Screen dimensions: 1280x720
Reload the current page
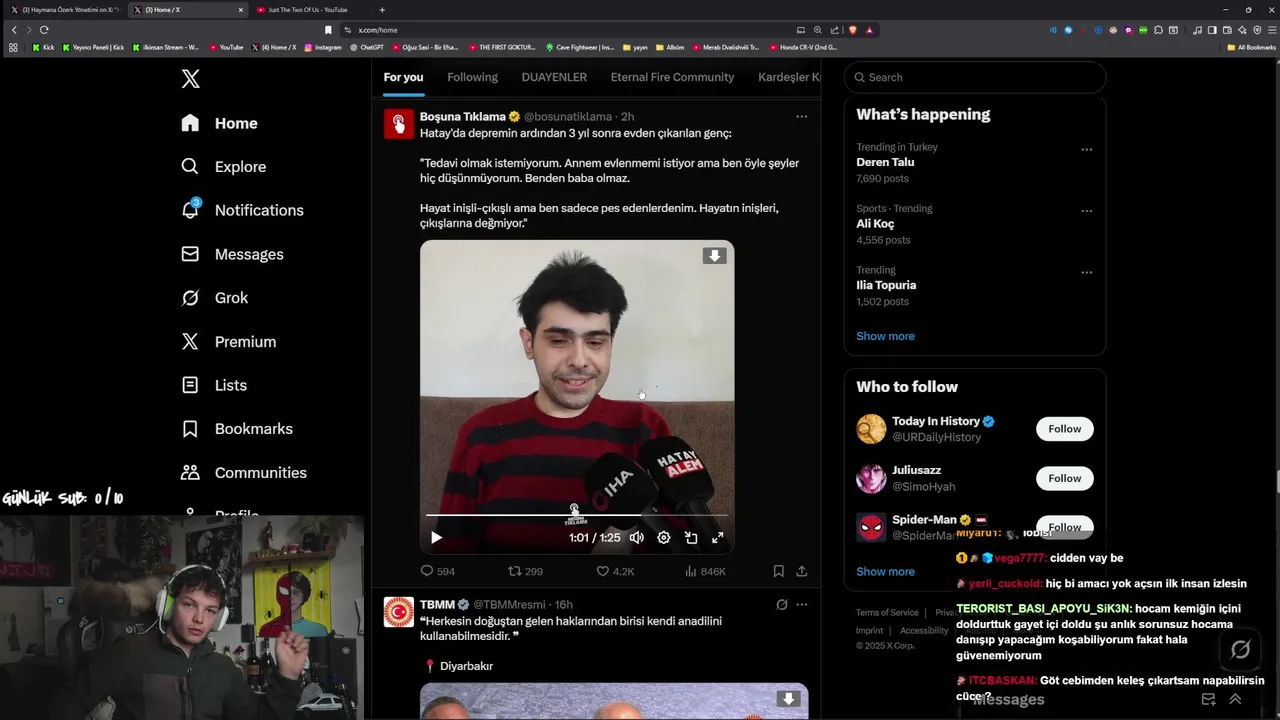tap(44, 30)
